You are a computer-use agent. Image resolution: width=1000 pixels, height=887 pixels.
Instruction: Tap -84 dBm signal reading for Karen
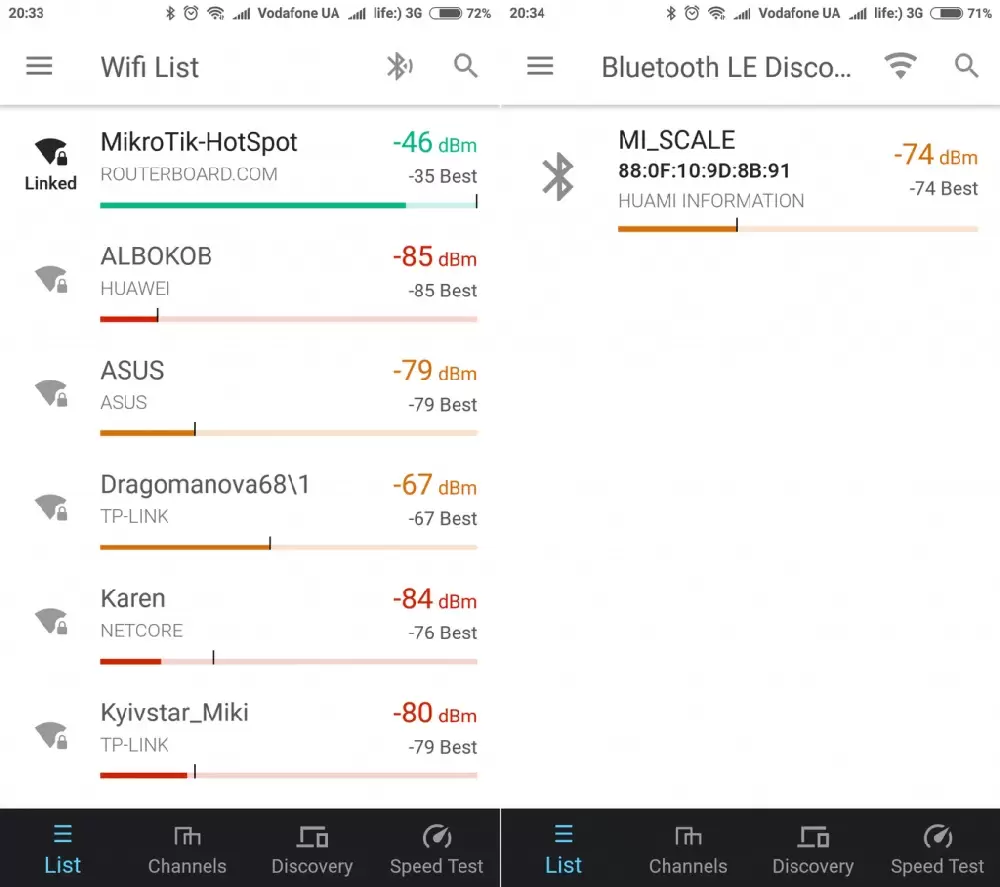pyautogui.click(x=434, y=599)
